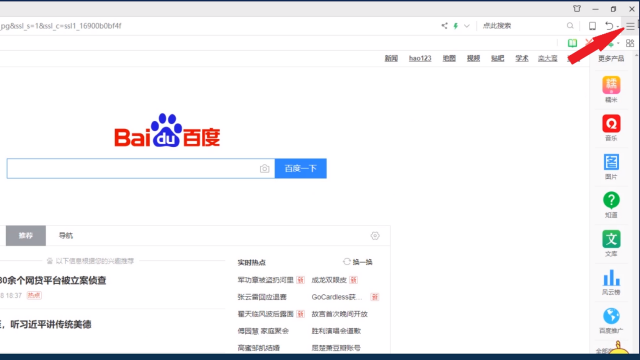
Task: Click the Baidu logo
Action: pos(167,130)
